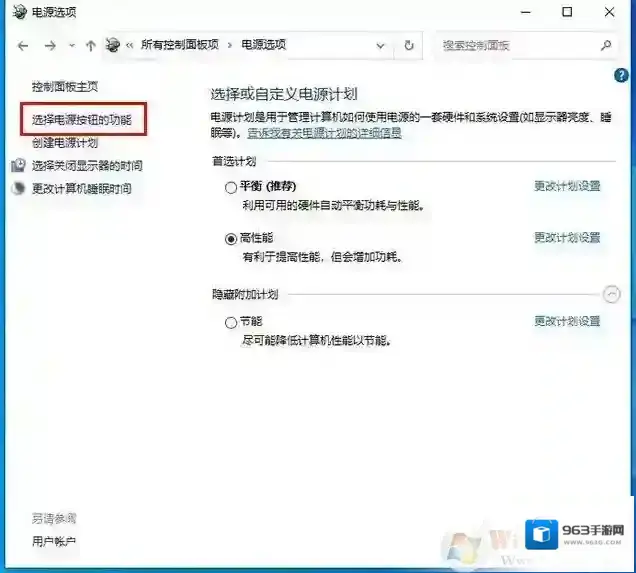Image resolution: width=636 pixels, height=573 pixels.
Task: Click the 电源选项 title bar icon
Action: pos(19,12)
